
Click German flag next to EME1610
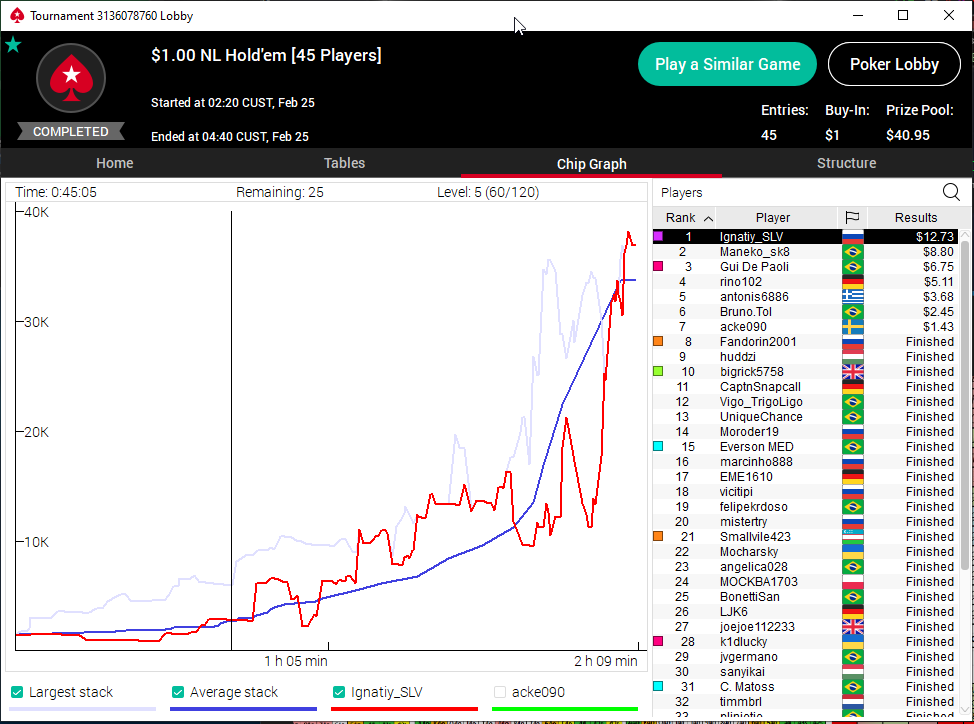(x=852, y=476)
